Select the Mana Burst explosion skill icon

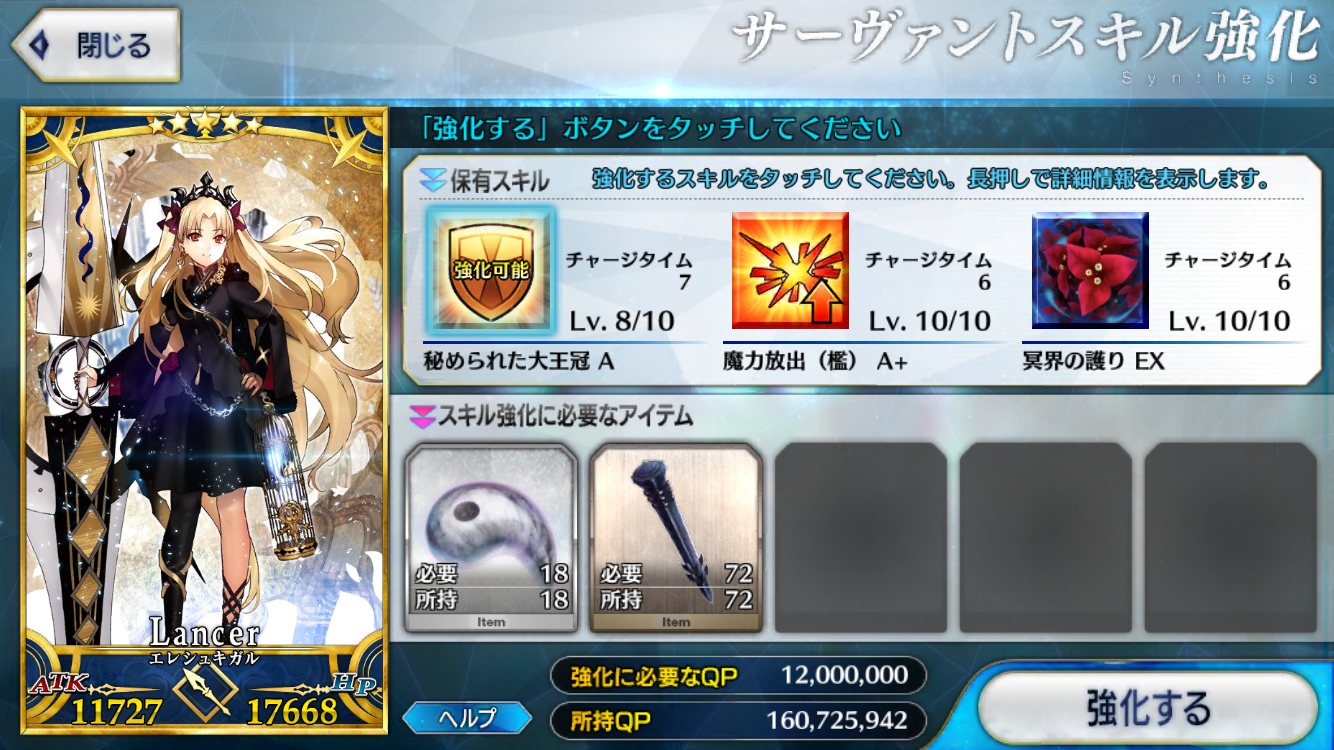pos(790,270)
